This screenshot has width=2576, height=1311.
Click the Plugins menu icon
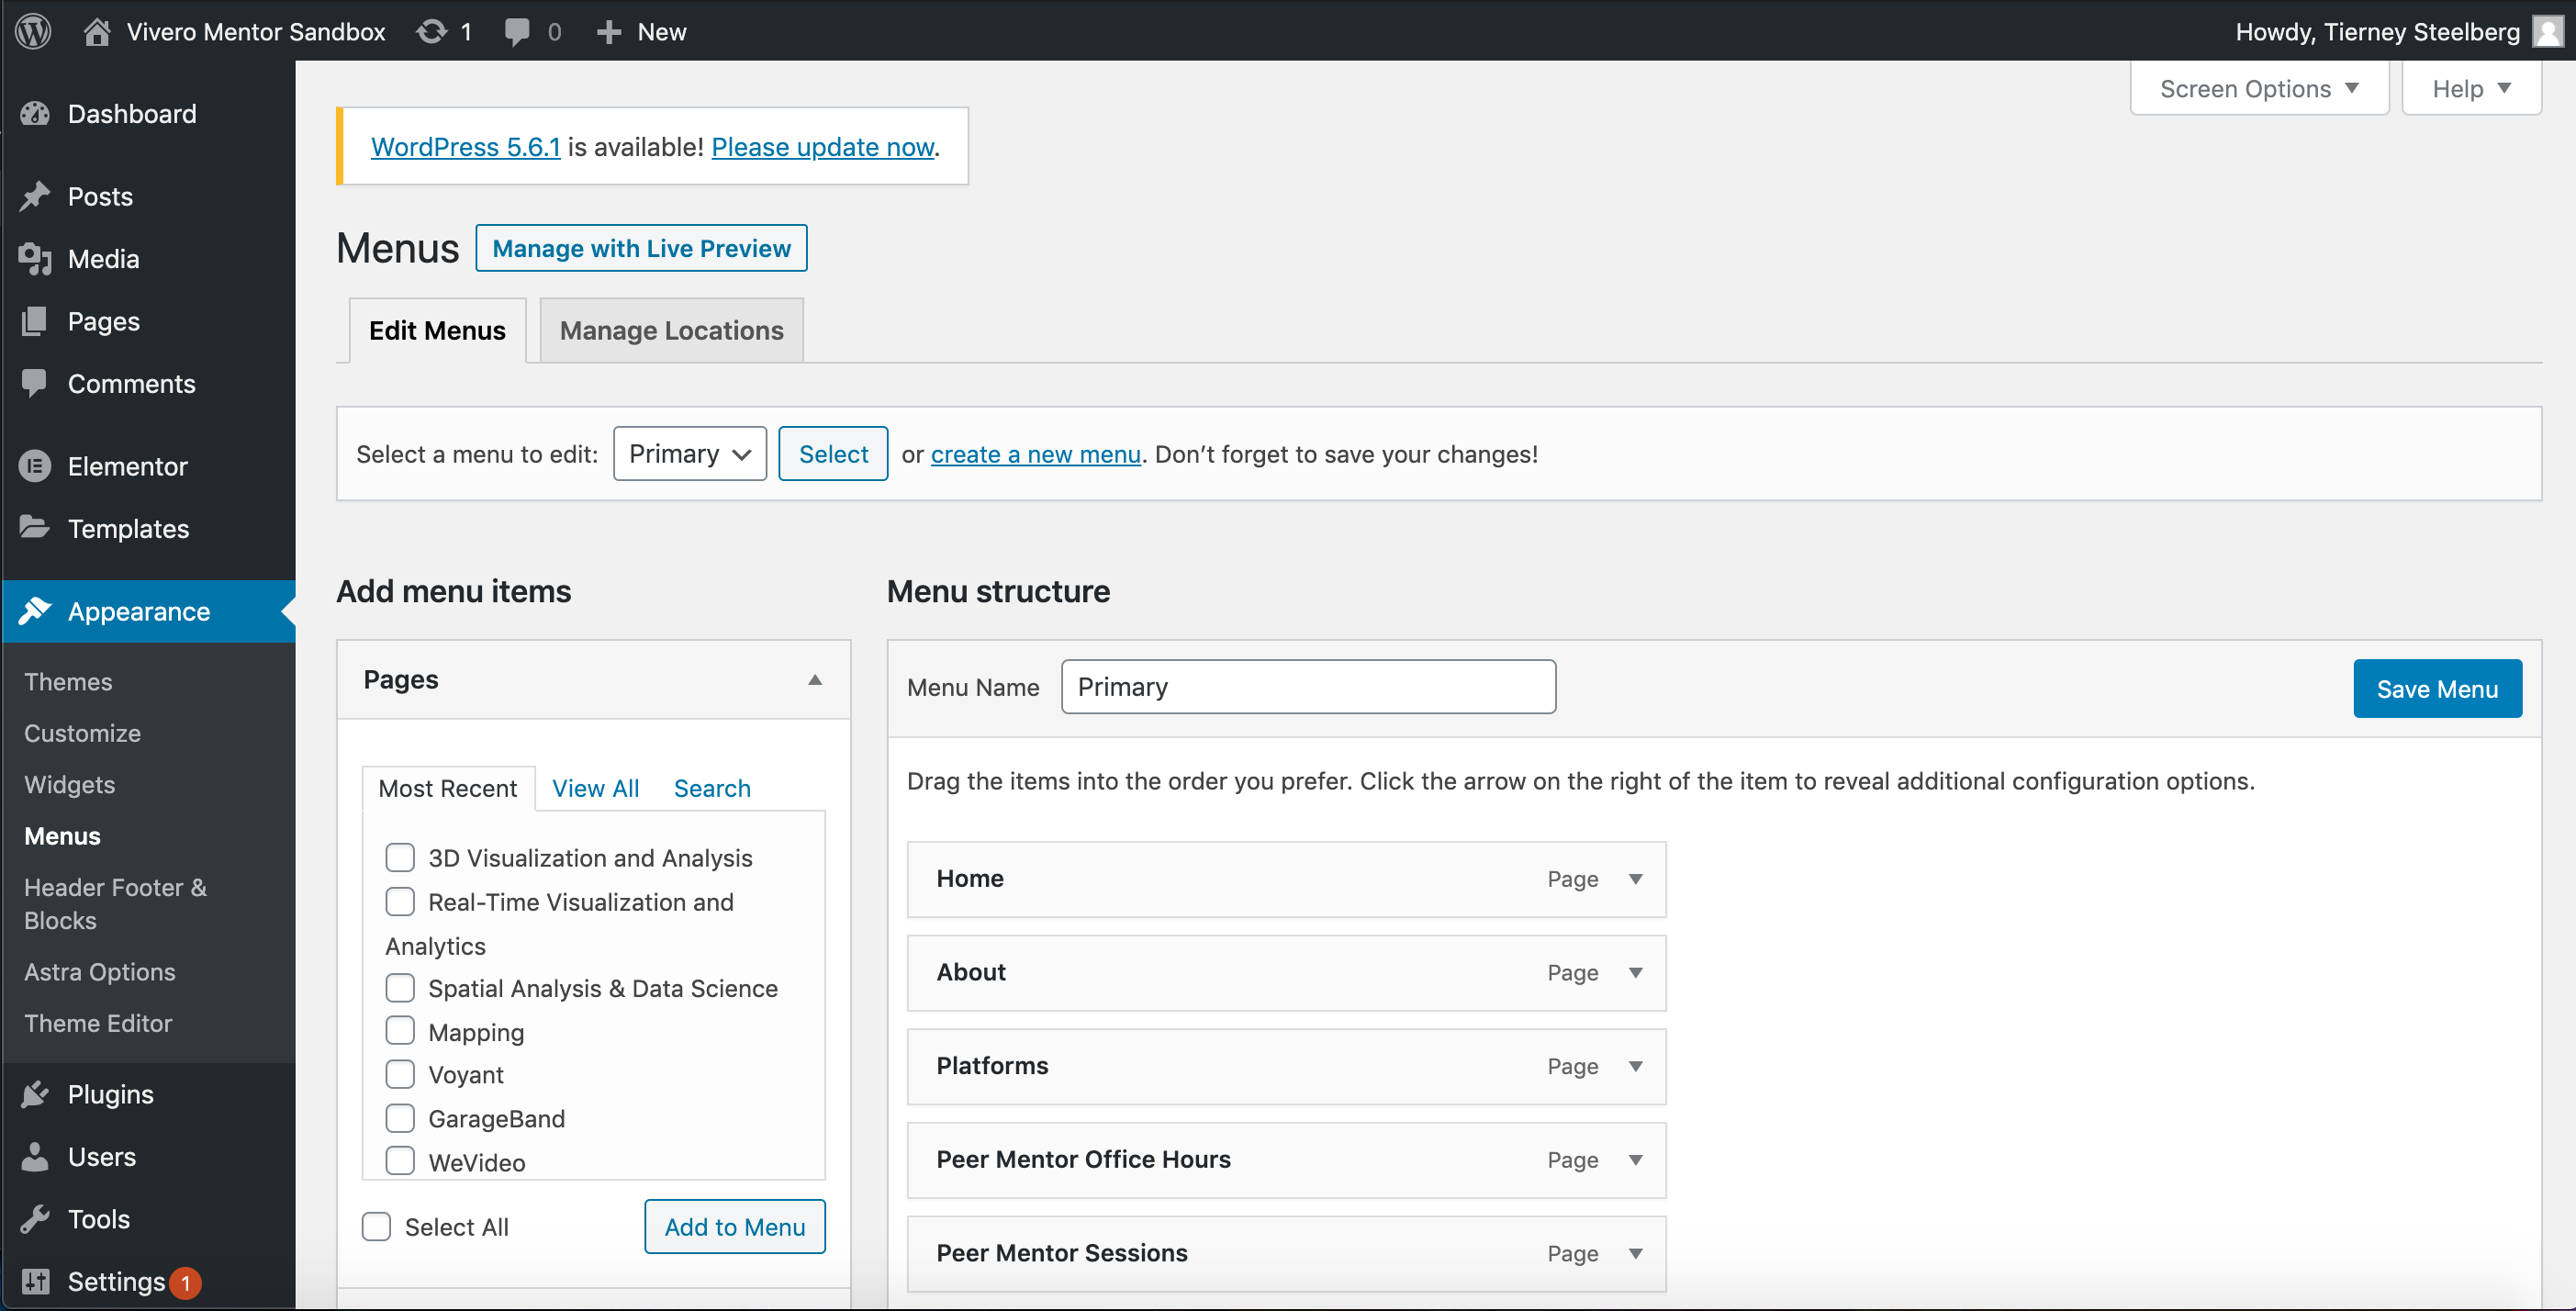[x=35, y=1093]
